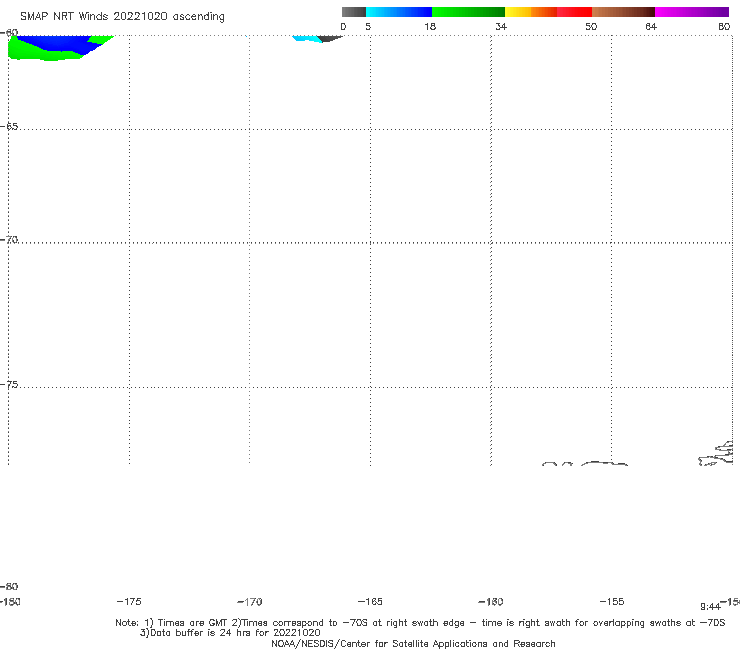Click the dark gray wind patch near -167 longitude
The image size is (740, 650).
tap(329, 38)
